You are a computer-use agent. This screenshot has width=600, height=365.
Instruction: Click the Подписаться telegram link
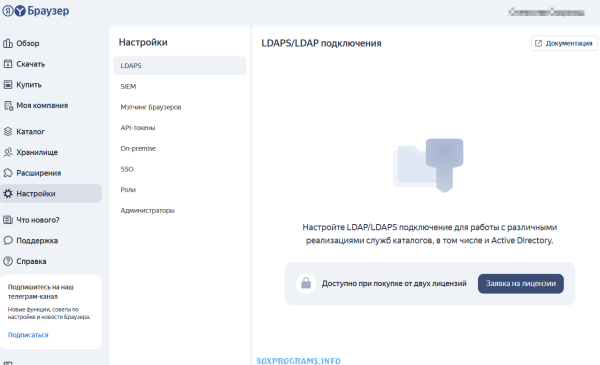(x=28, y=335)
